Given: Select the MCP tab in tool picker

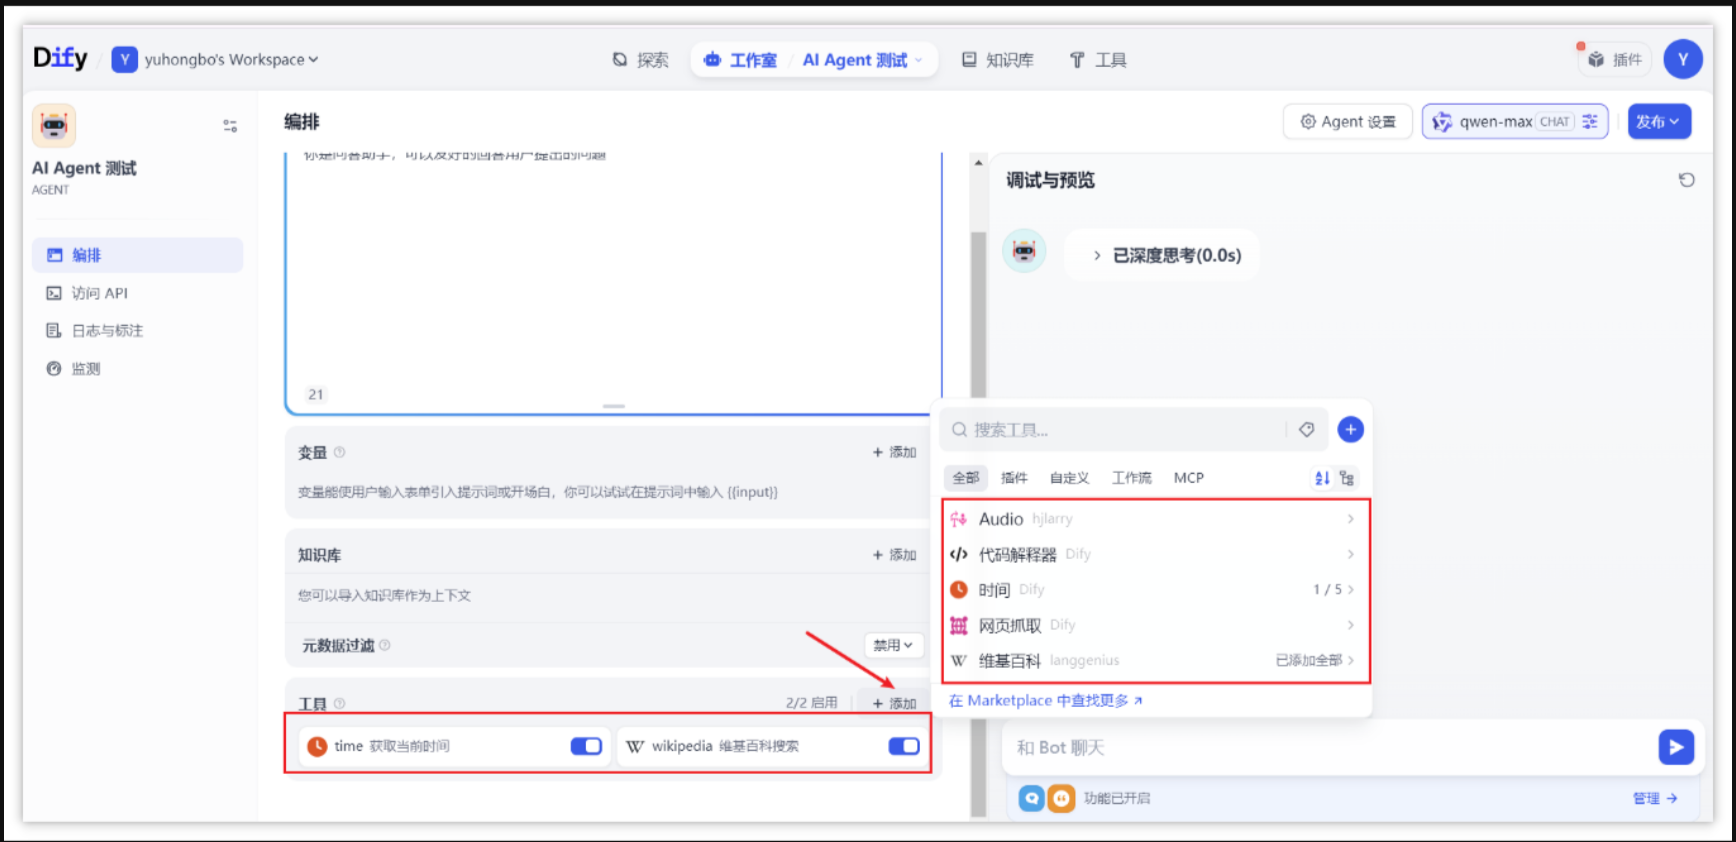Looking at the screenshot, I should (1189, 478).
